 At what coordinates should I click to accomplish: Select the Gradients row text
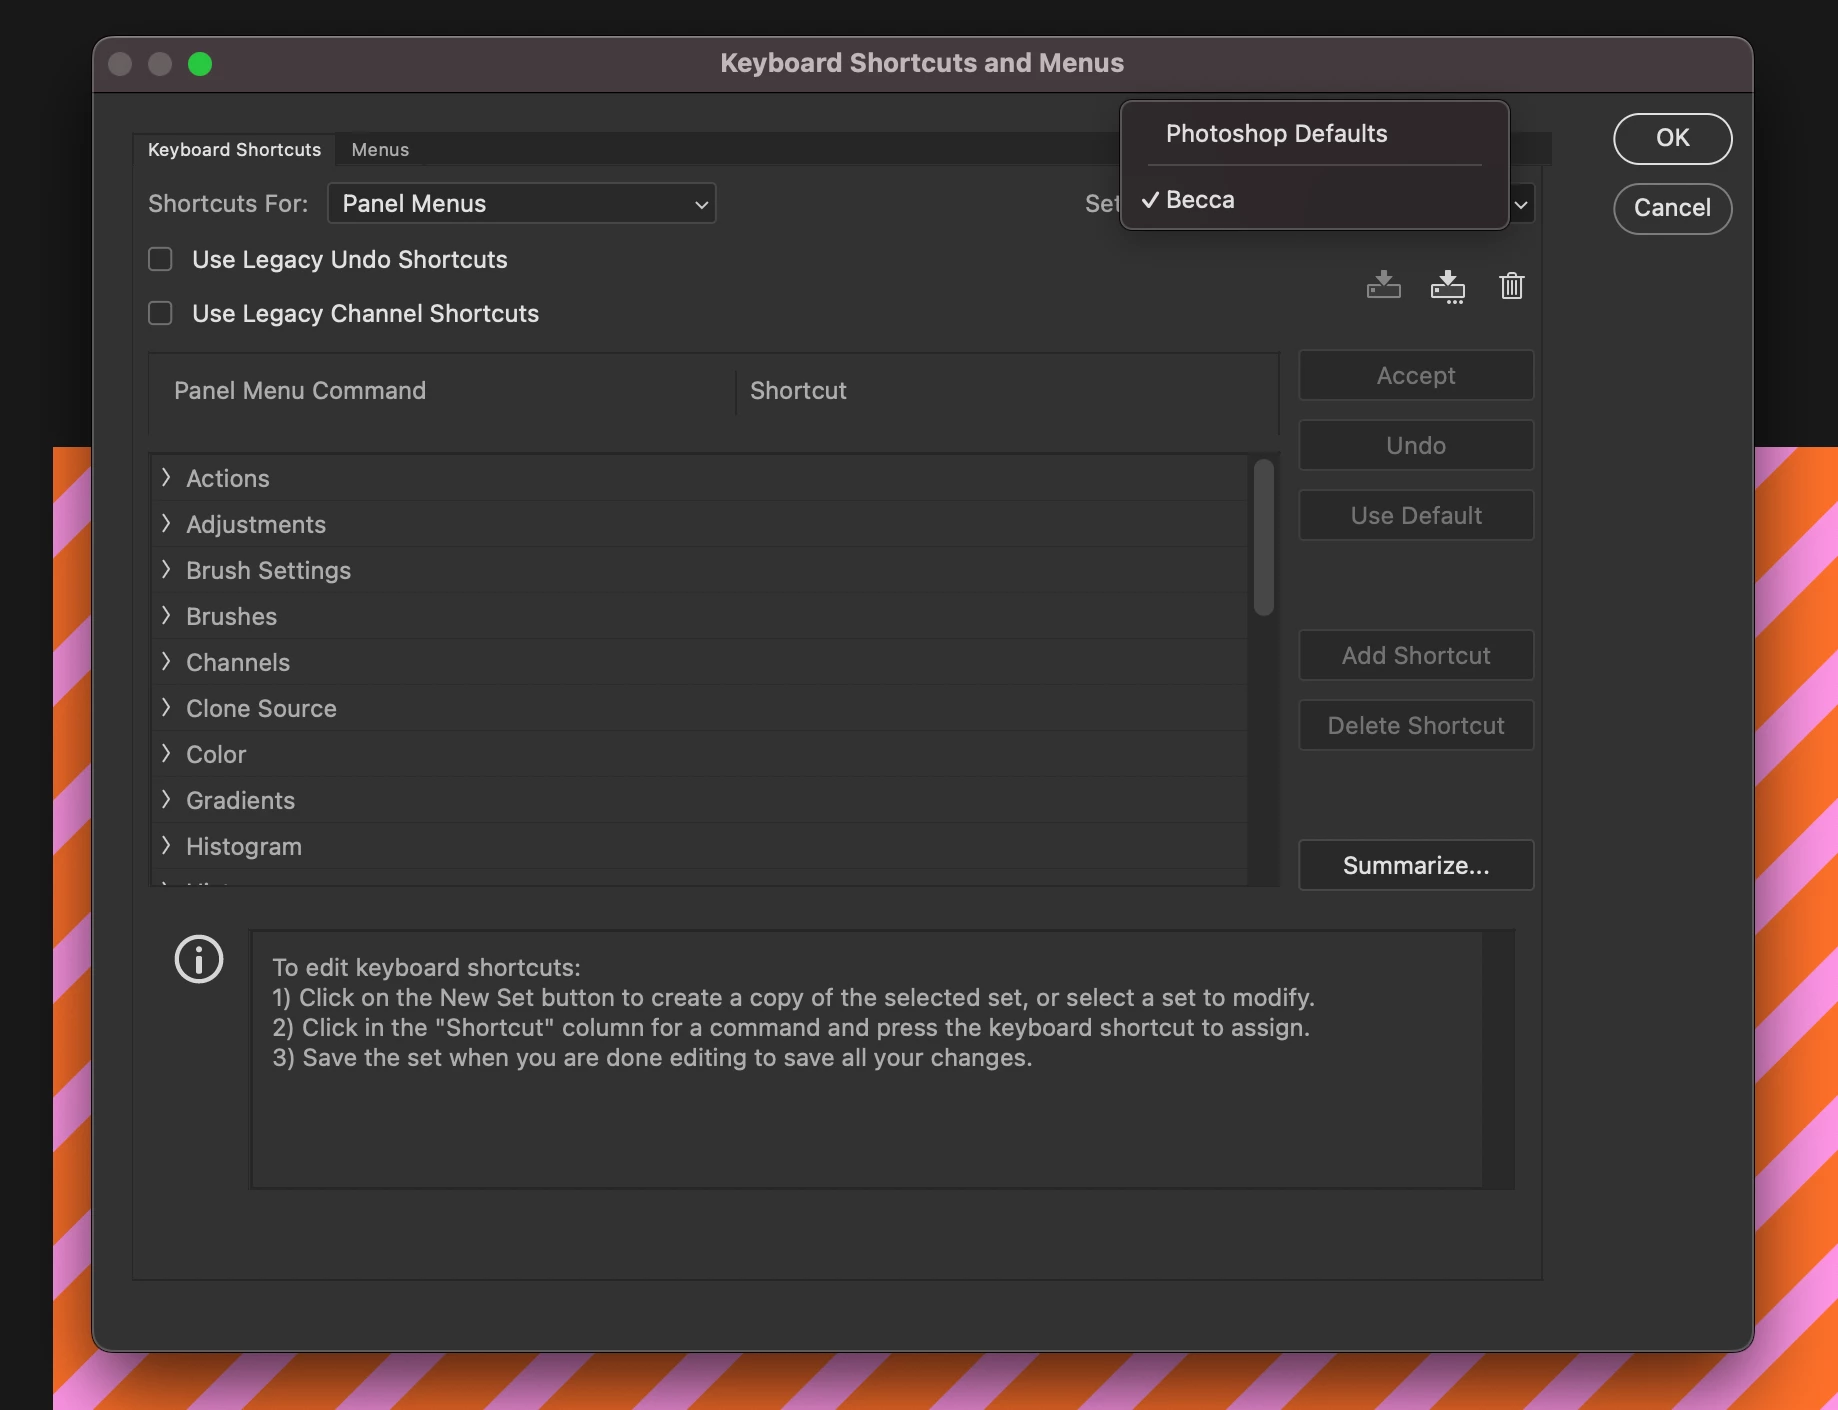[x=240, y=801]
